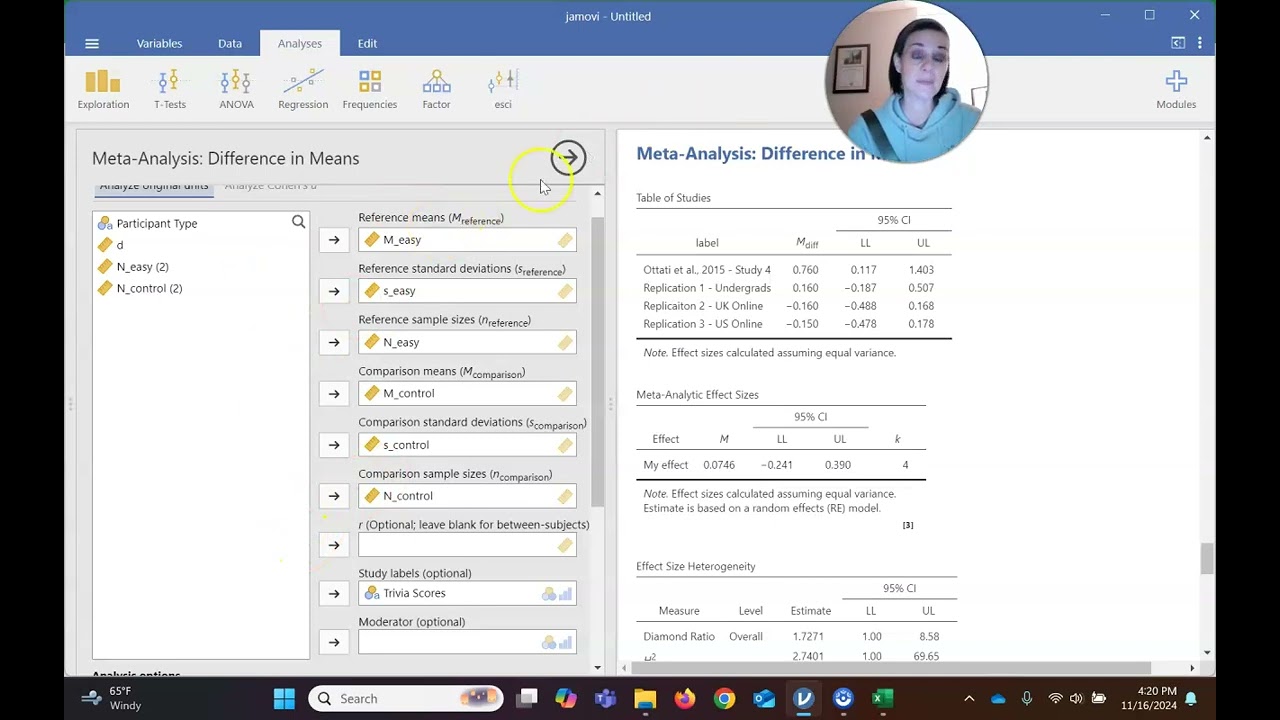Select the Analyze original units tab
This screenshot has height=720, width=1280.
(x=154, y=186)
